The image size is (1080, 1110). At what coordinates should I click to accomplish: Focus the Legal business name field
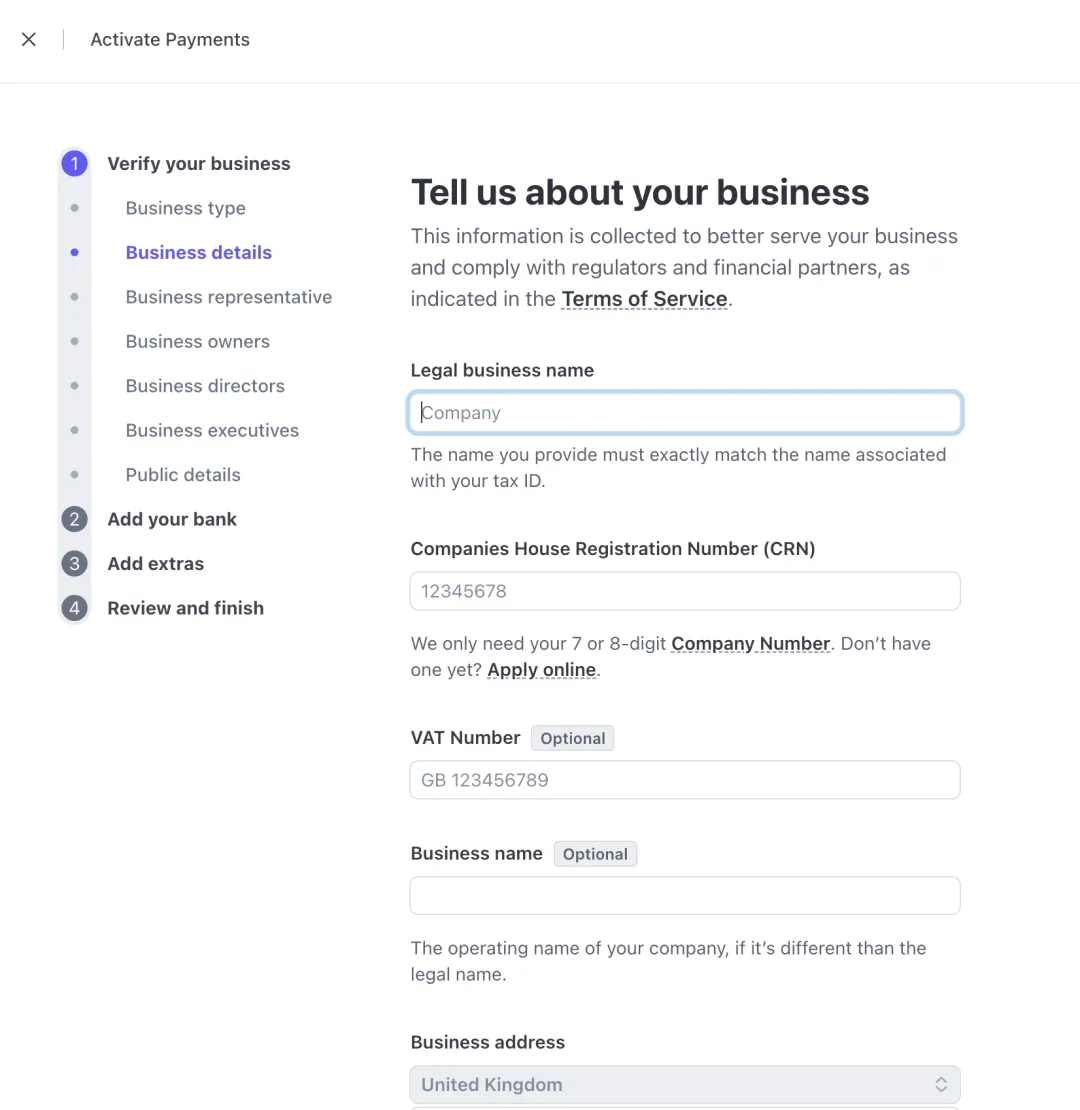point(685,412)
